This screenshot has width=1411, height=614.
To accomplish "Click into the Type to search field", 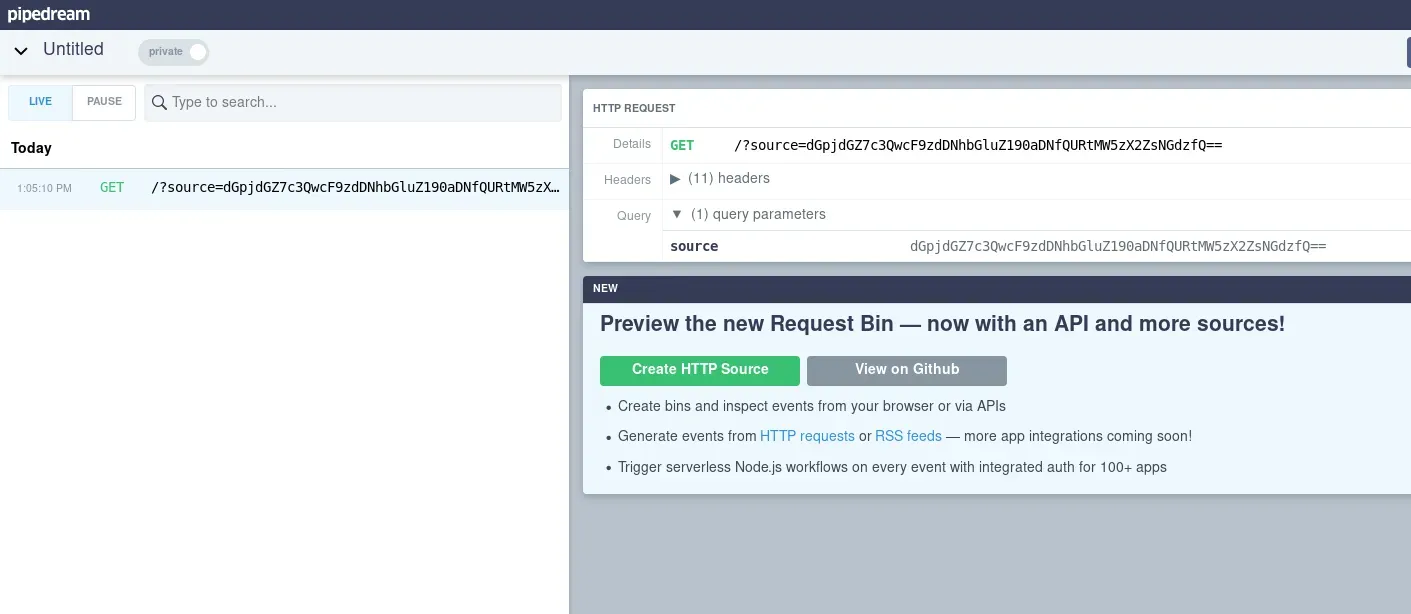I will 360,102.
